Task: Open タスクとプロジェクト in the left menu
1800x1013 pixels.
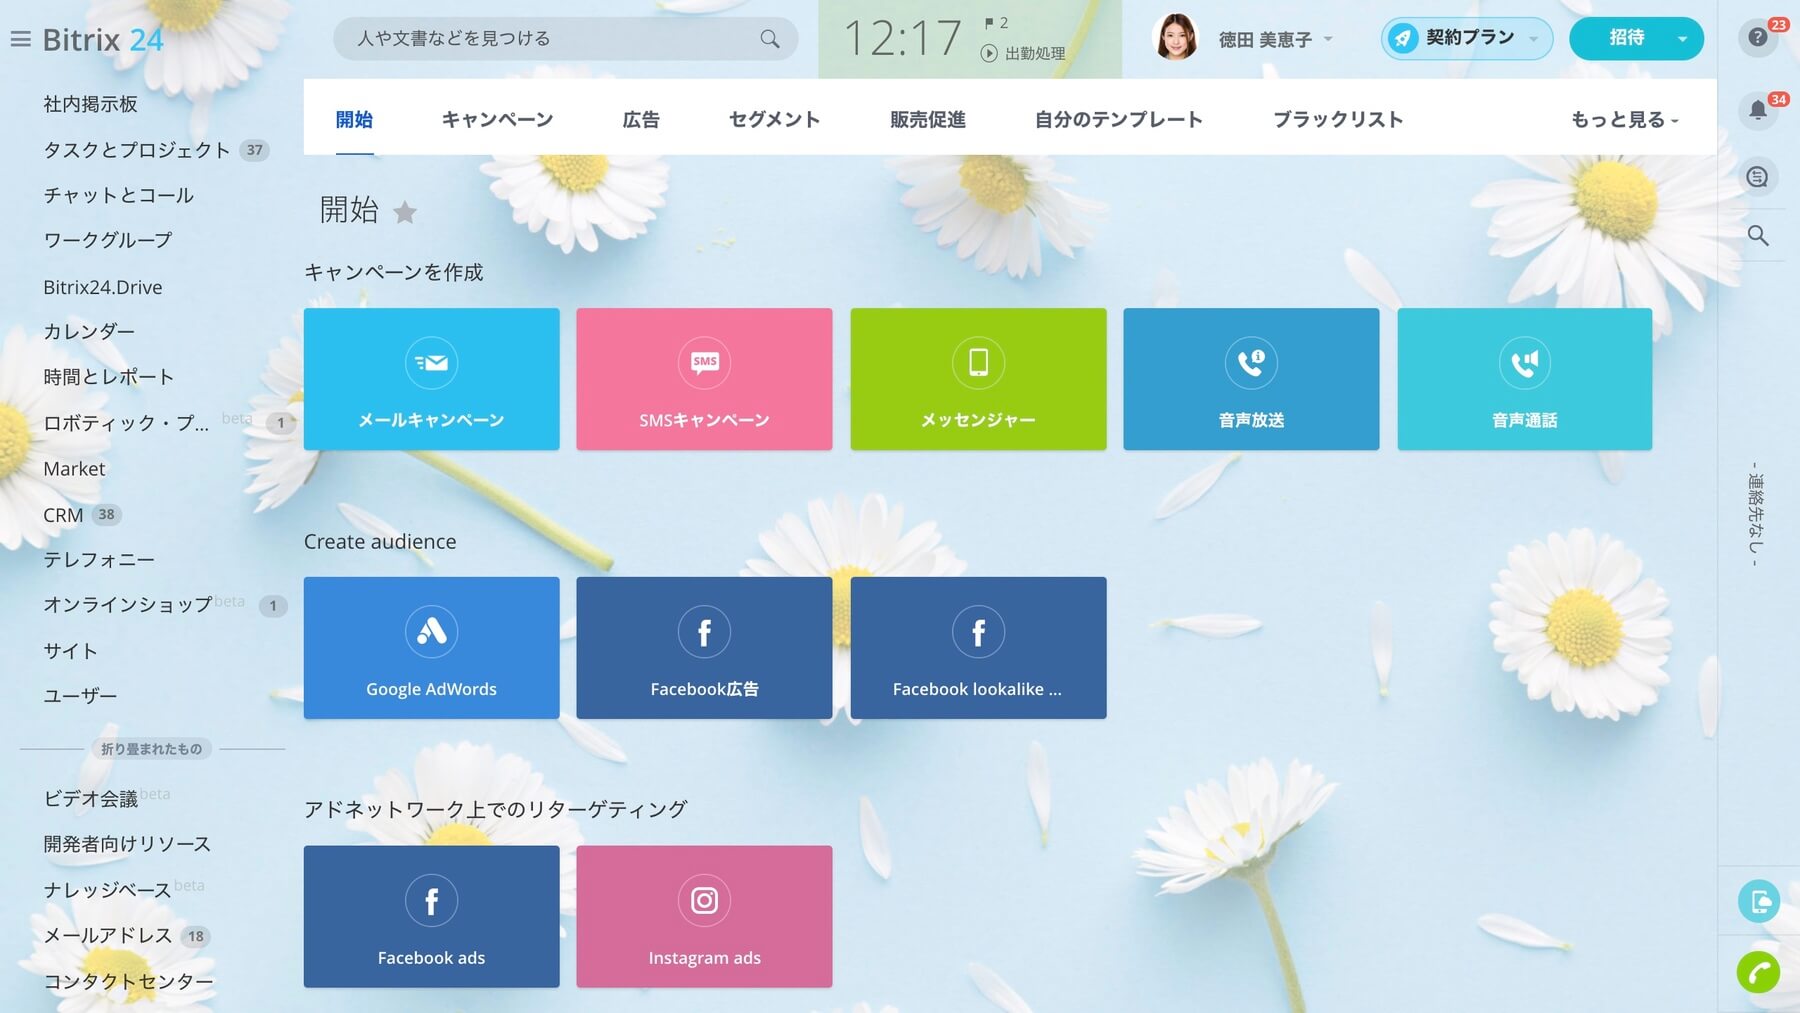Action: point(137,150)
